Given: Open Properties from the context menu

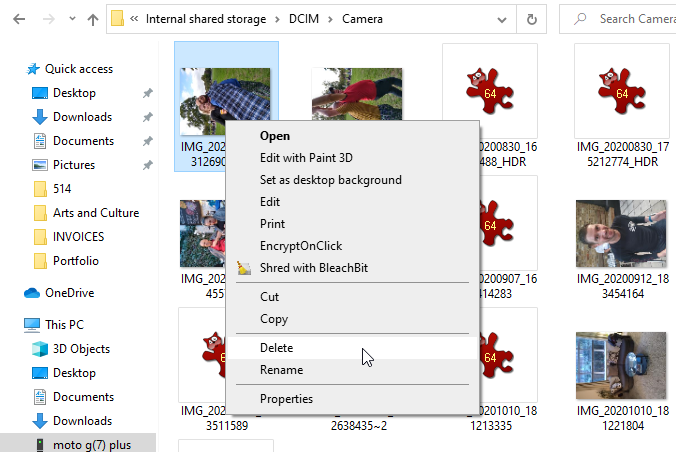Looking at the screenshot, I should (286, 399).
